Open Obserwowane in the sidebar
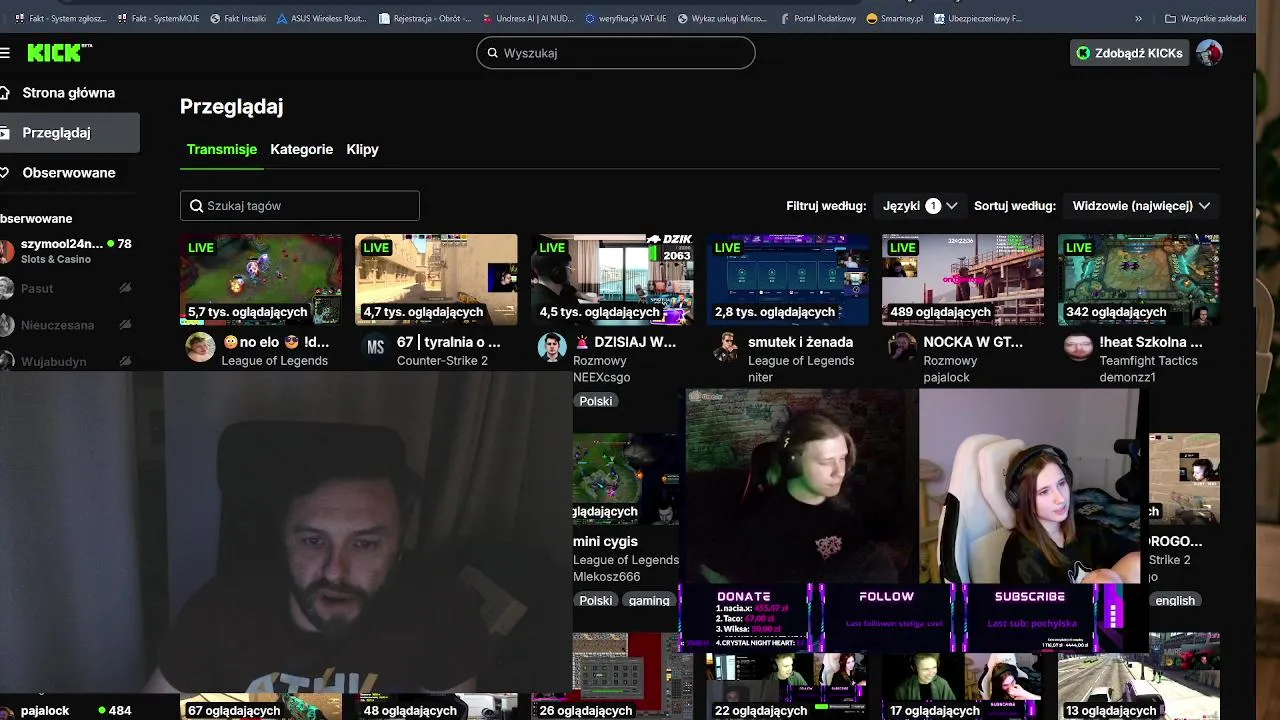This screenshot has height=720, width=1280. [68, 173]
